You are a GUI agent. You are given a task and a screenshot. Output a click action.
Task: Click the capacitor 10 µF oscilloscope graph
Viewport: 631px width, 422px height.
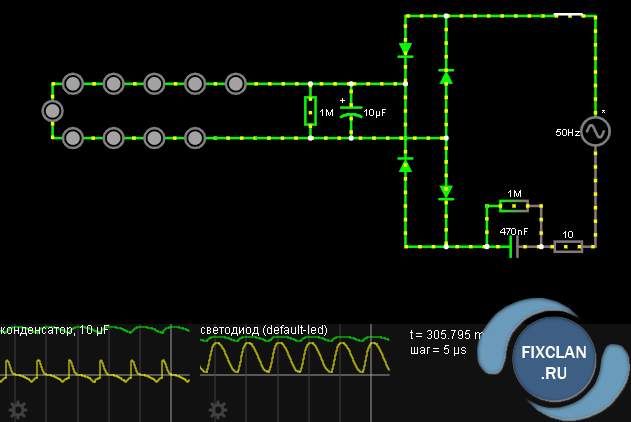(95, 360)
